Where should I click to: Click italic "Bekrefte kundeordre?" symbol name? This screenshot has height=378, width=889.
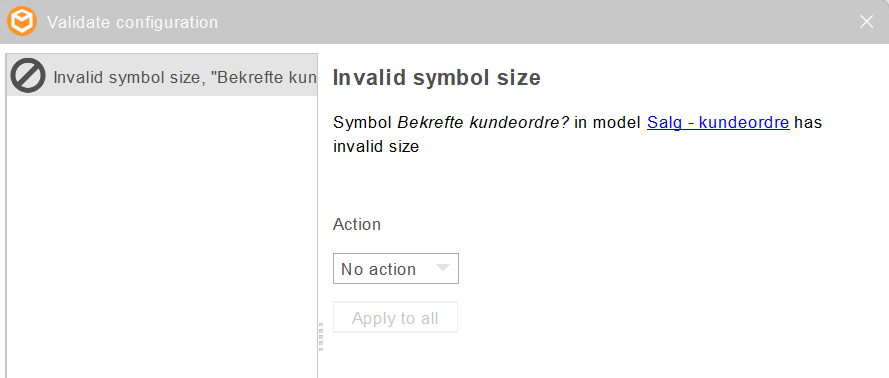tap(484, 122)
